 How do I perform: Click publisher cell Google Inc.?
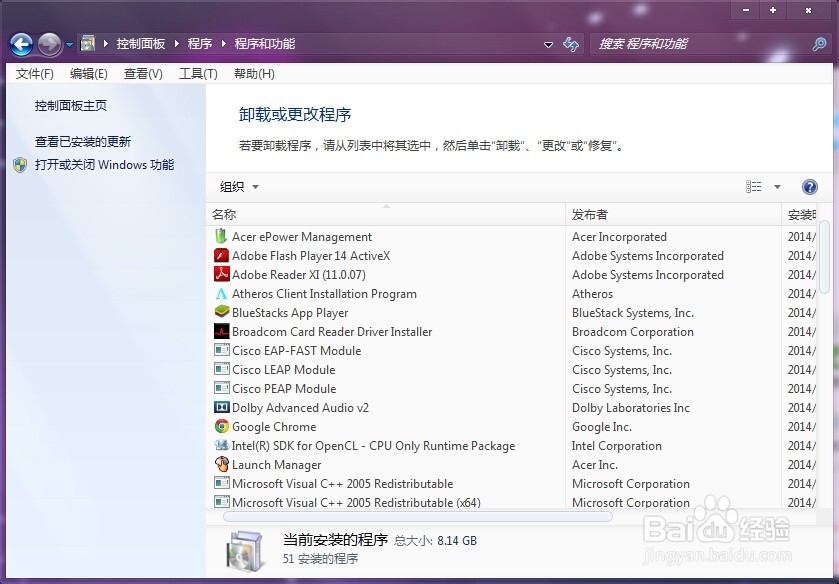pos(602,427)
